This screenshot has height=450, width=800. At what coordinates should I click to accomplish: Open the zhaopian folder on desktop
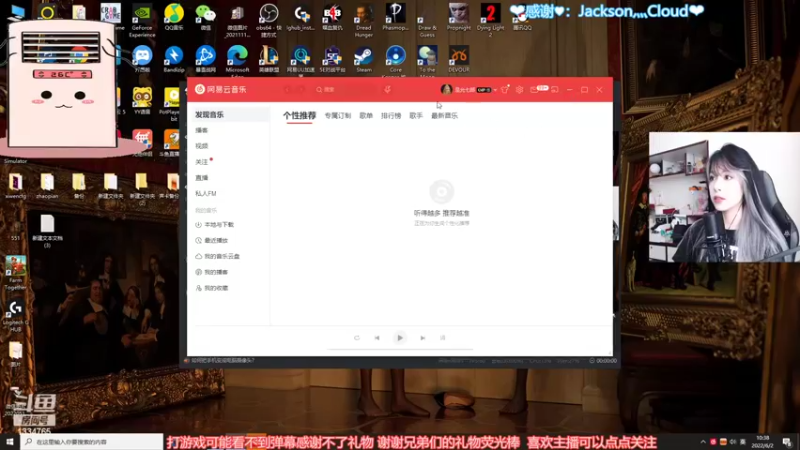pyautogui.click(x=47, y=186)
